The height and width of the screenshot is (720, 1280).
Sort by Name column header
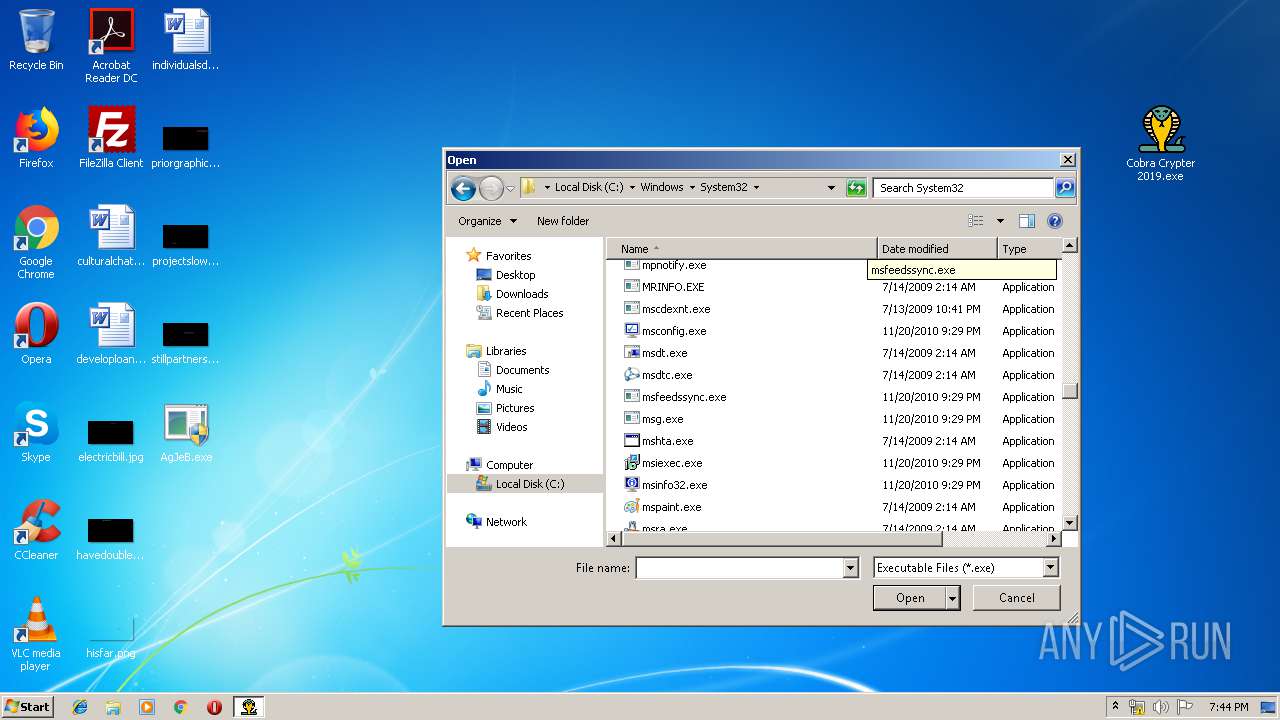(x=741, y=249)
